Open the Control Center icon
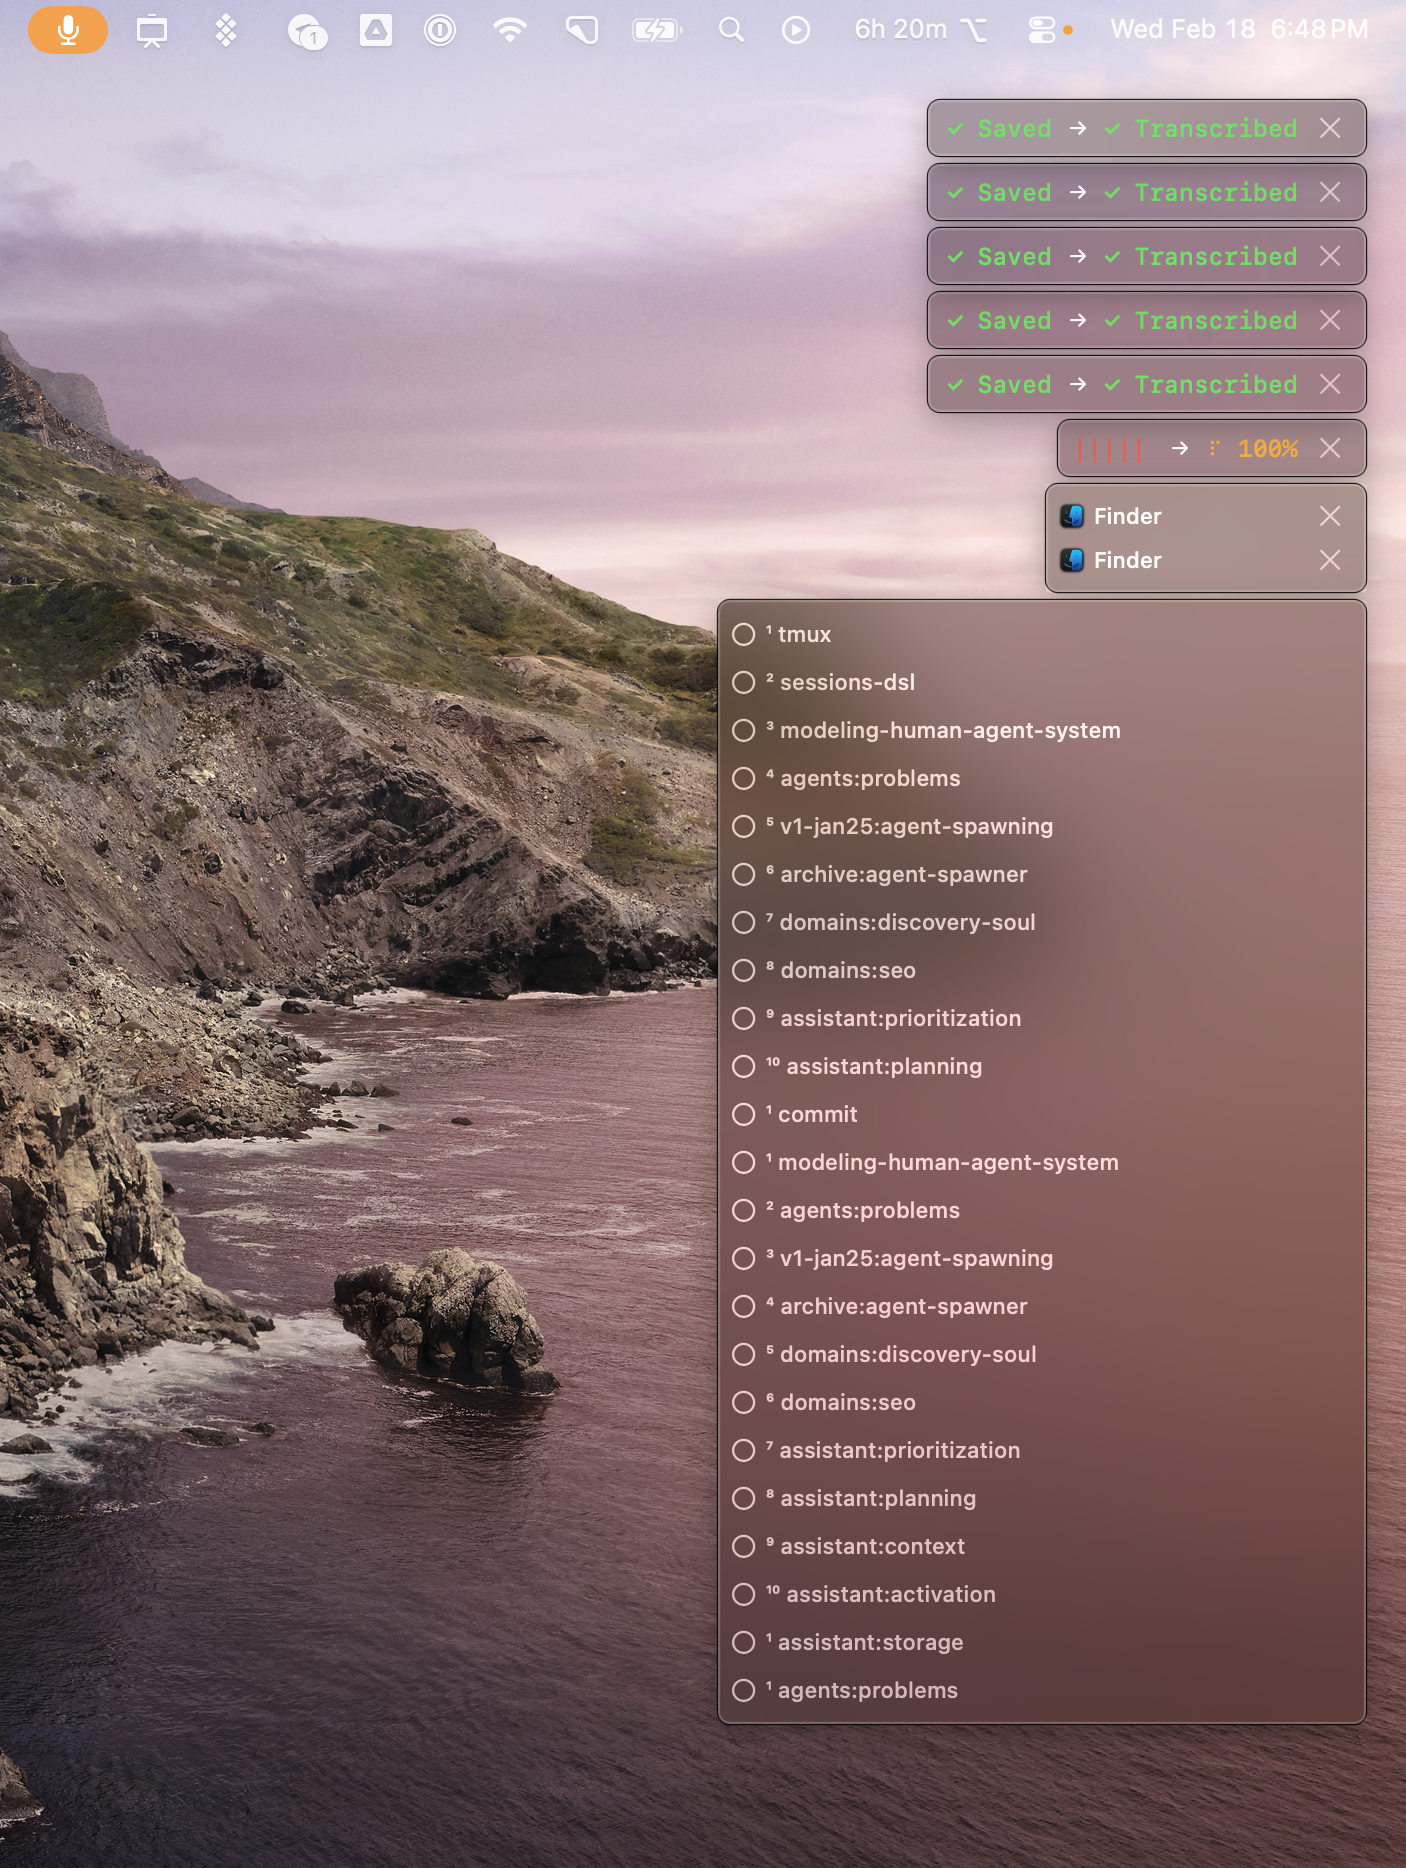The height and width of the screenshot is (1868, 1406). [1042, 30]
